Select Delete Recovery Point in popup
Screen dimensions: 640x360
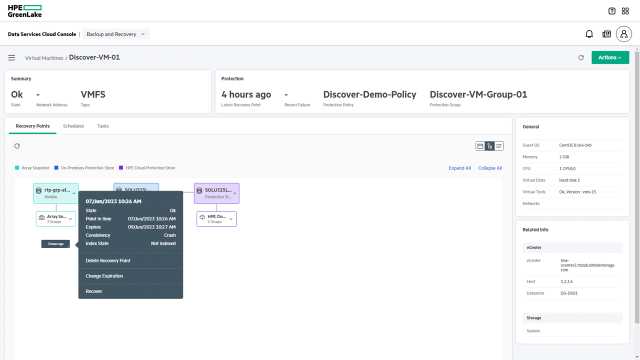tap(108, 260)
